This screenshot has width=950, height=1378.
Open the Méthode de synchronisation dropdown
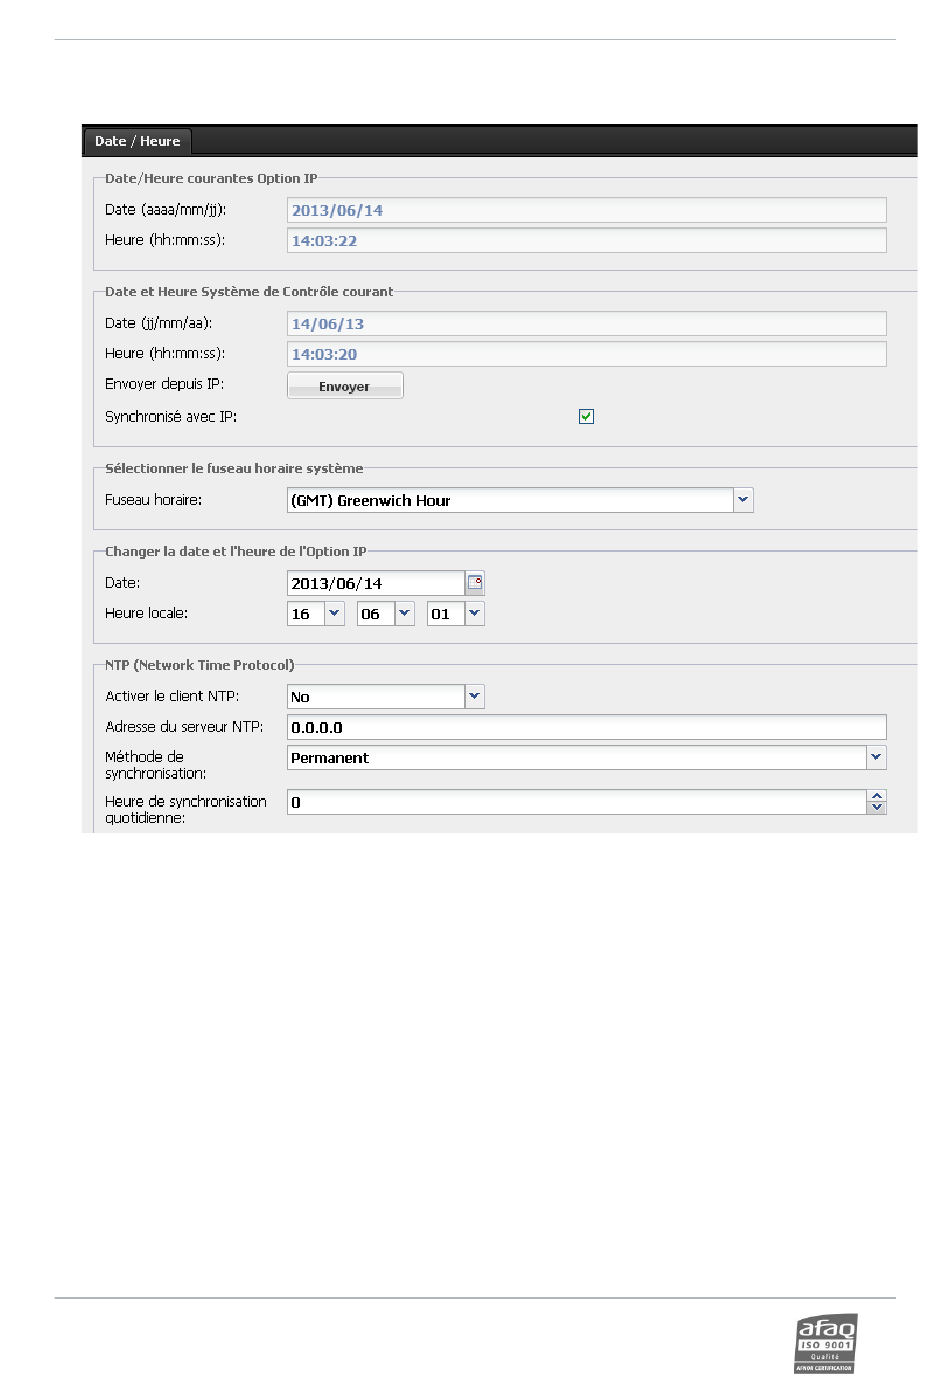click(876, 758)
